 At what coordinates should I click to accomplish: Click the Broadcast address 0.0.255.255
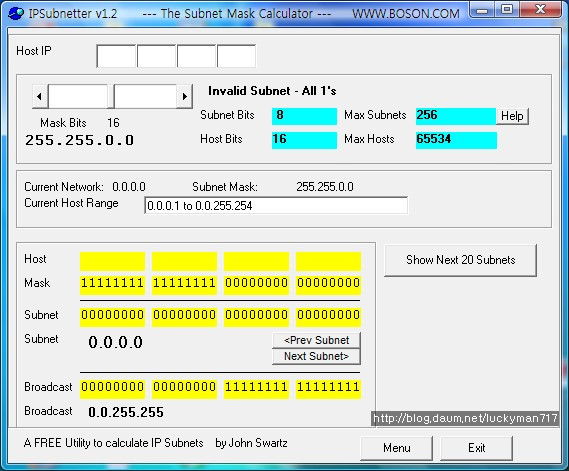coord(126,412)
